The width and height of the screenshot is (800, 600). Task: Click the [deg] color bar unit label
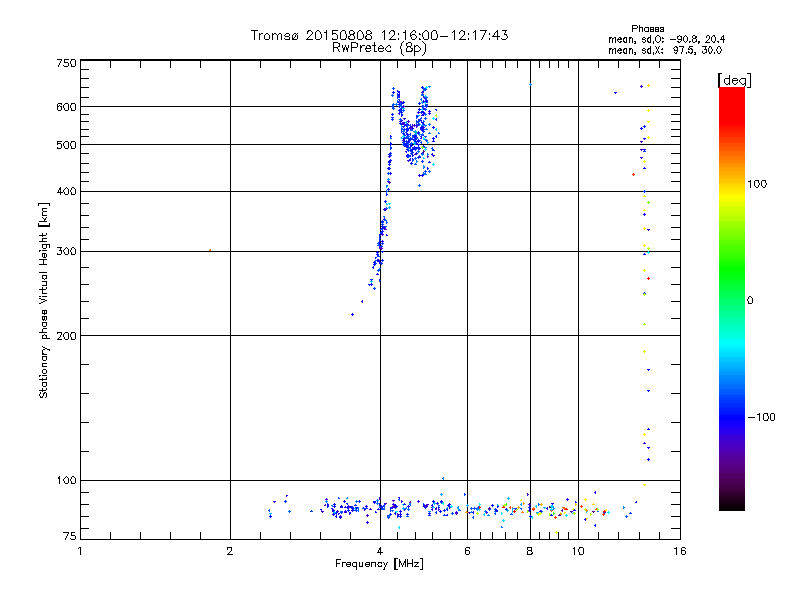tap(734, 80)
